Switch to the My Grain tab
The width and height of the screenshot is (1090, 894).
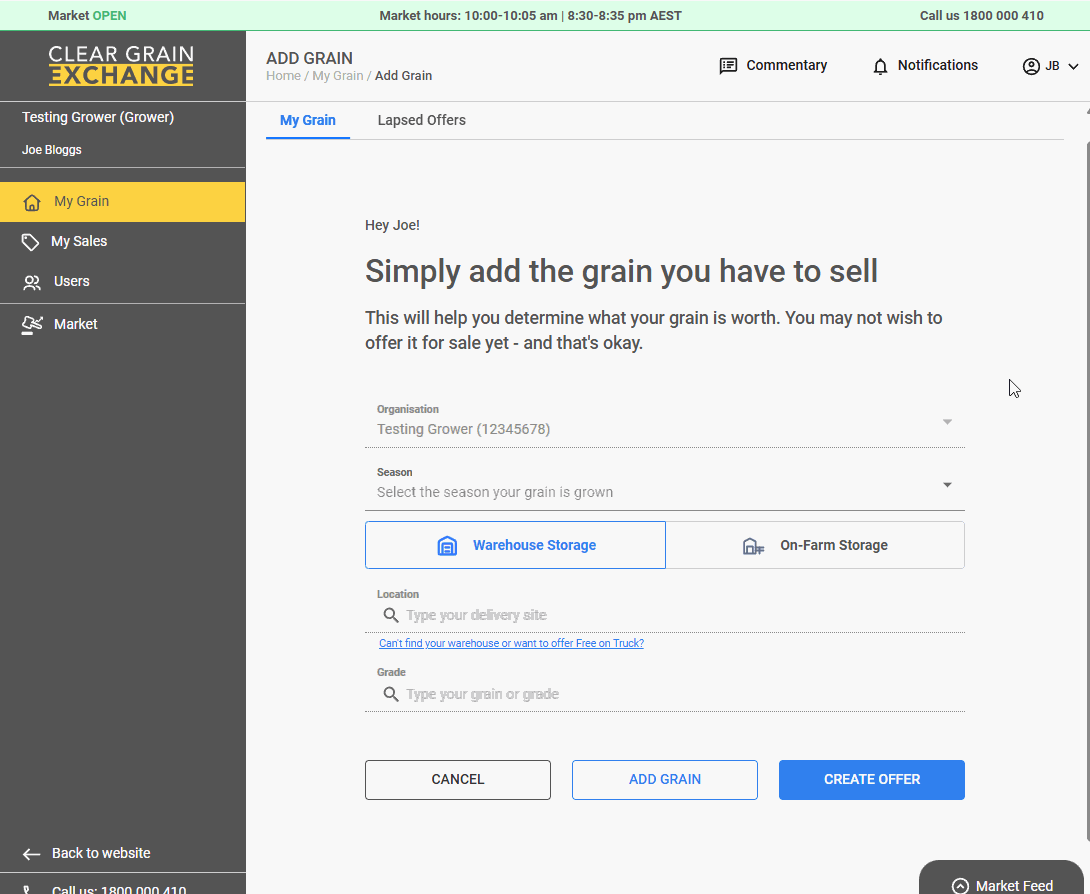[x=308, y=120]
